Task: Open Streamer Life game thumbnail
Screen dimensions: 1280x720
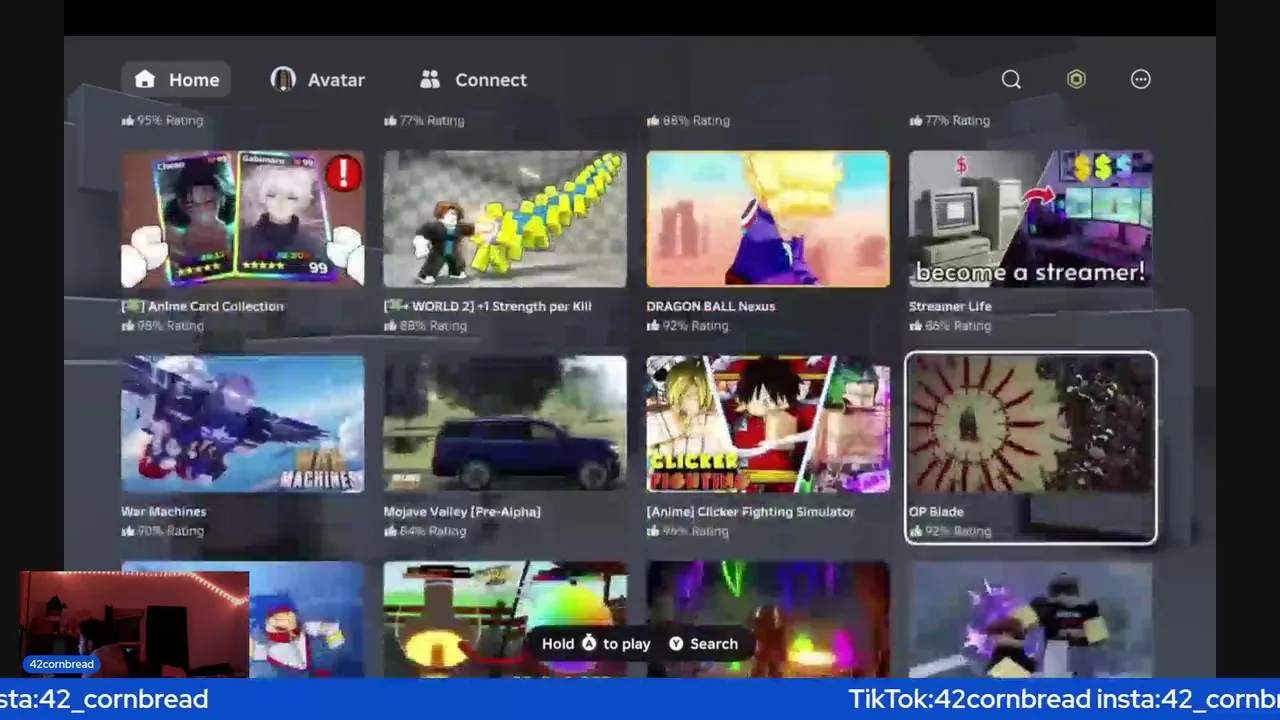Action: [1030, 219]
